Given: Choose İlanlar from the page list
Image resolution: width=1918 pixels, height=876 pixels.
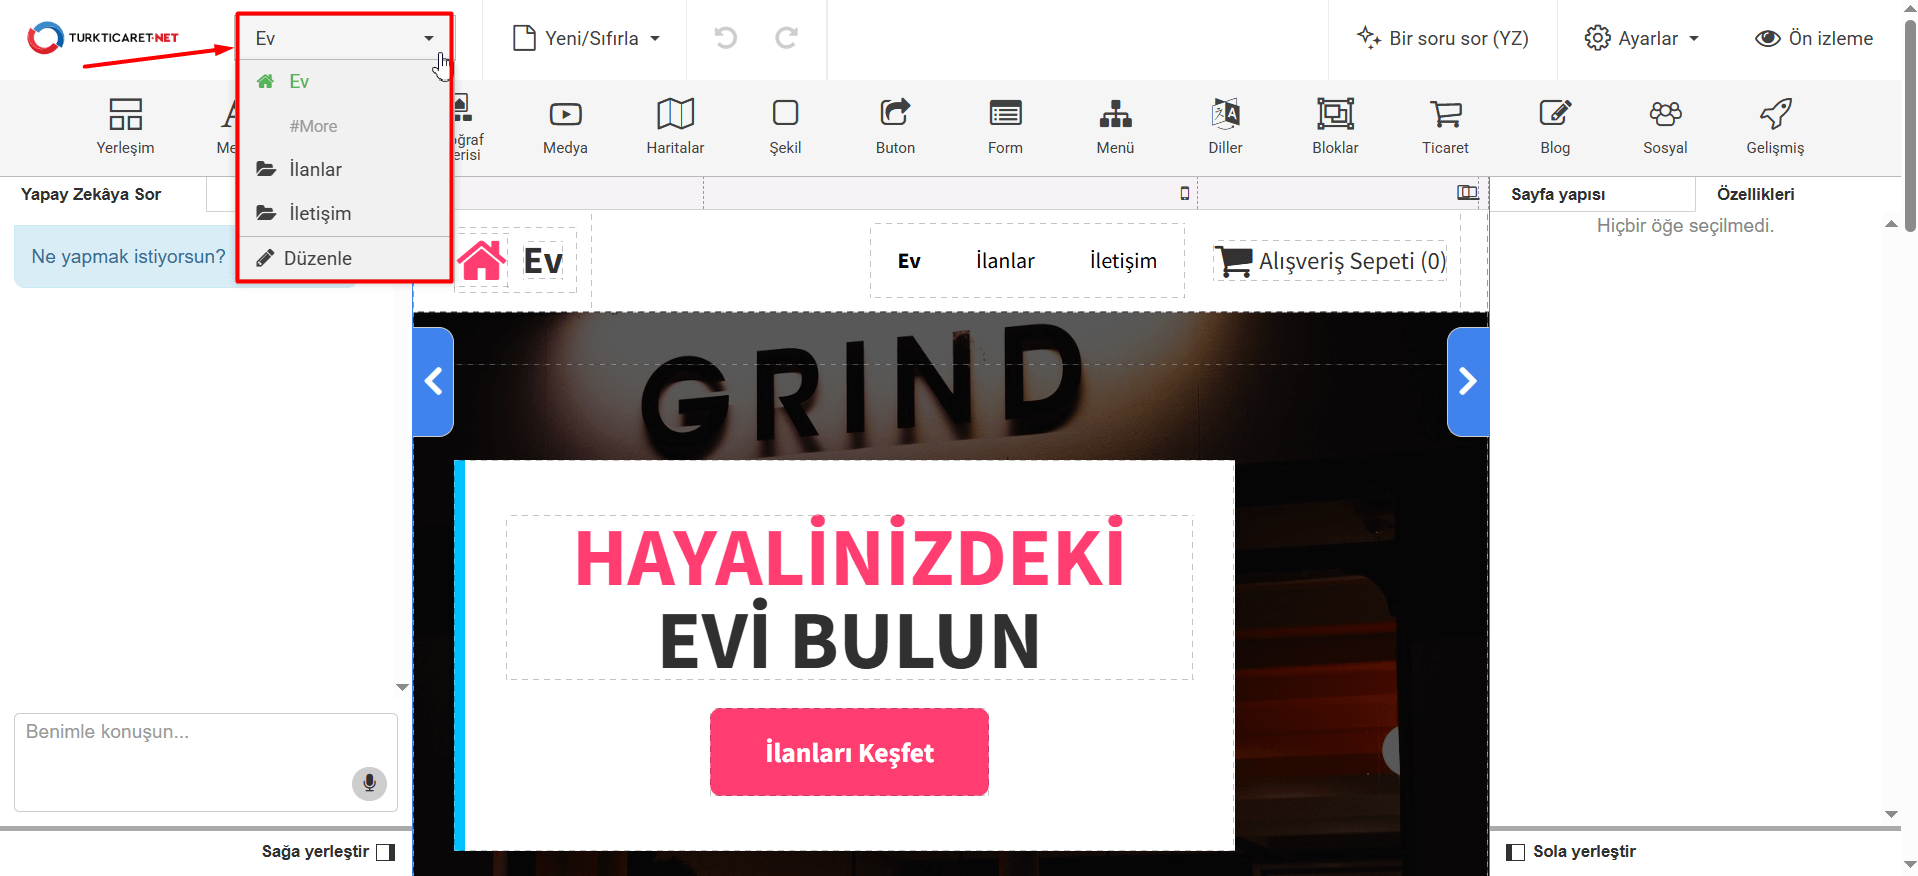Looking at the screenshot, I should coord(315,169).
